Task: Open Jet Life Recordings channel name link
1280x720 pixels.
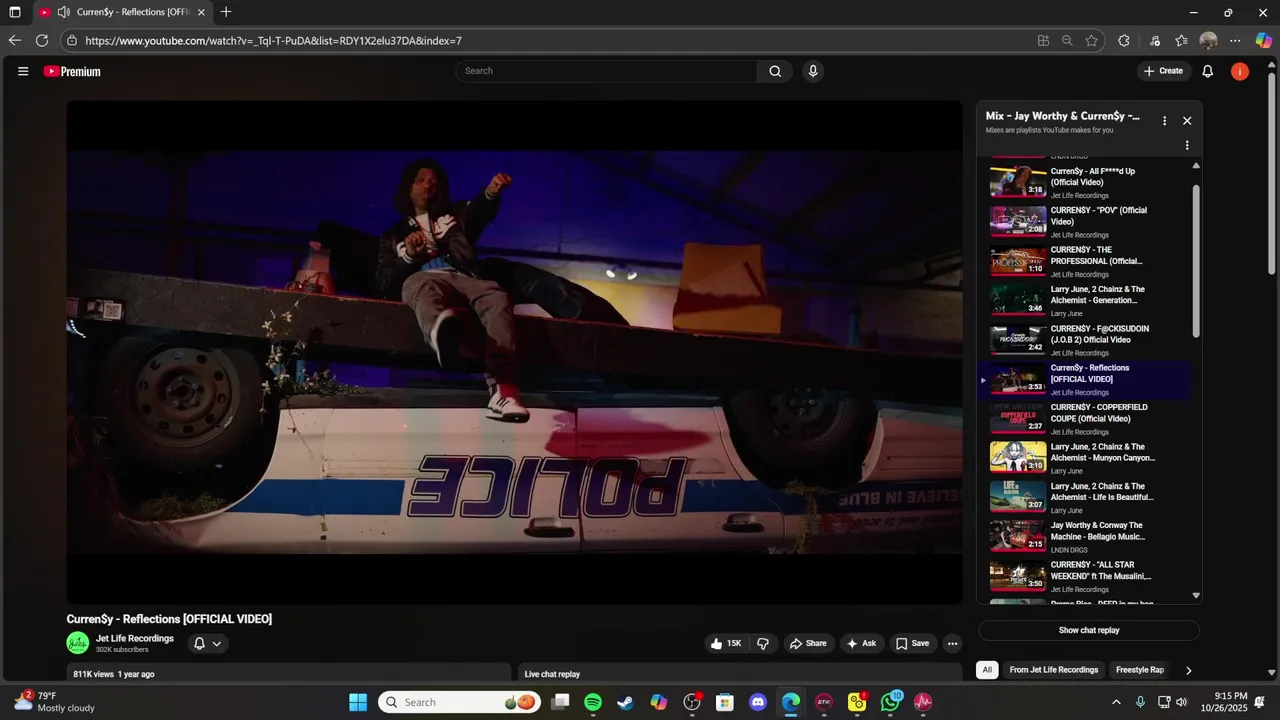Action: 135,638
